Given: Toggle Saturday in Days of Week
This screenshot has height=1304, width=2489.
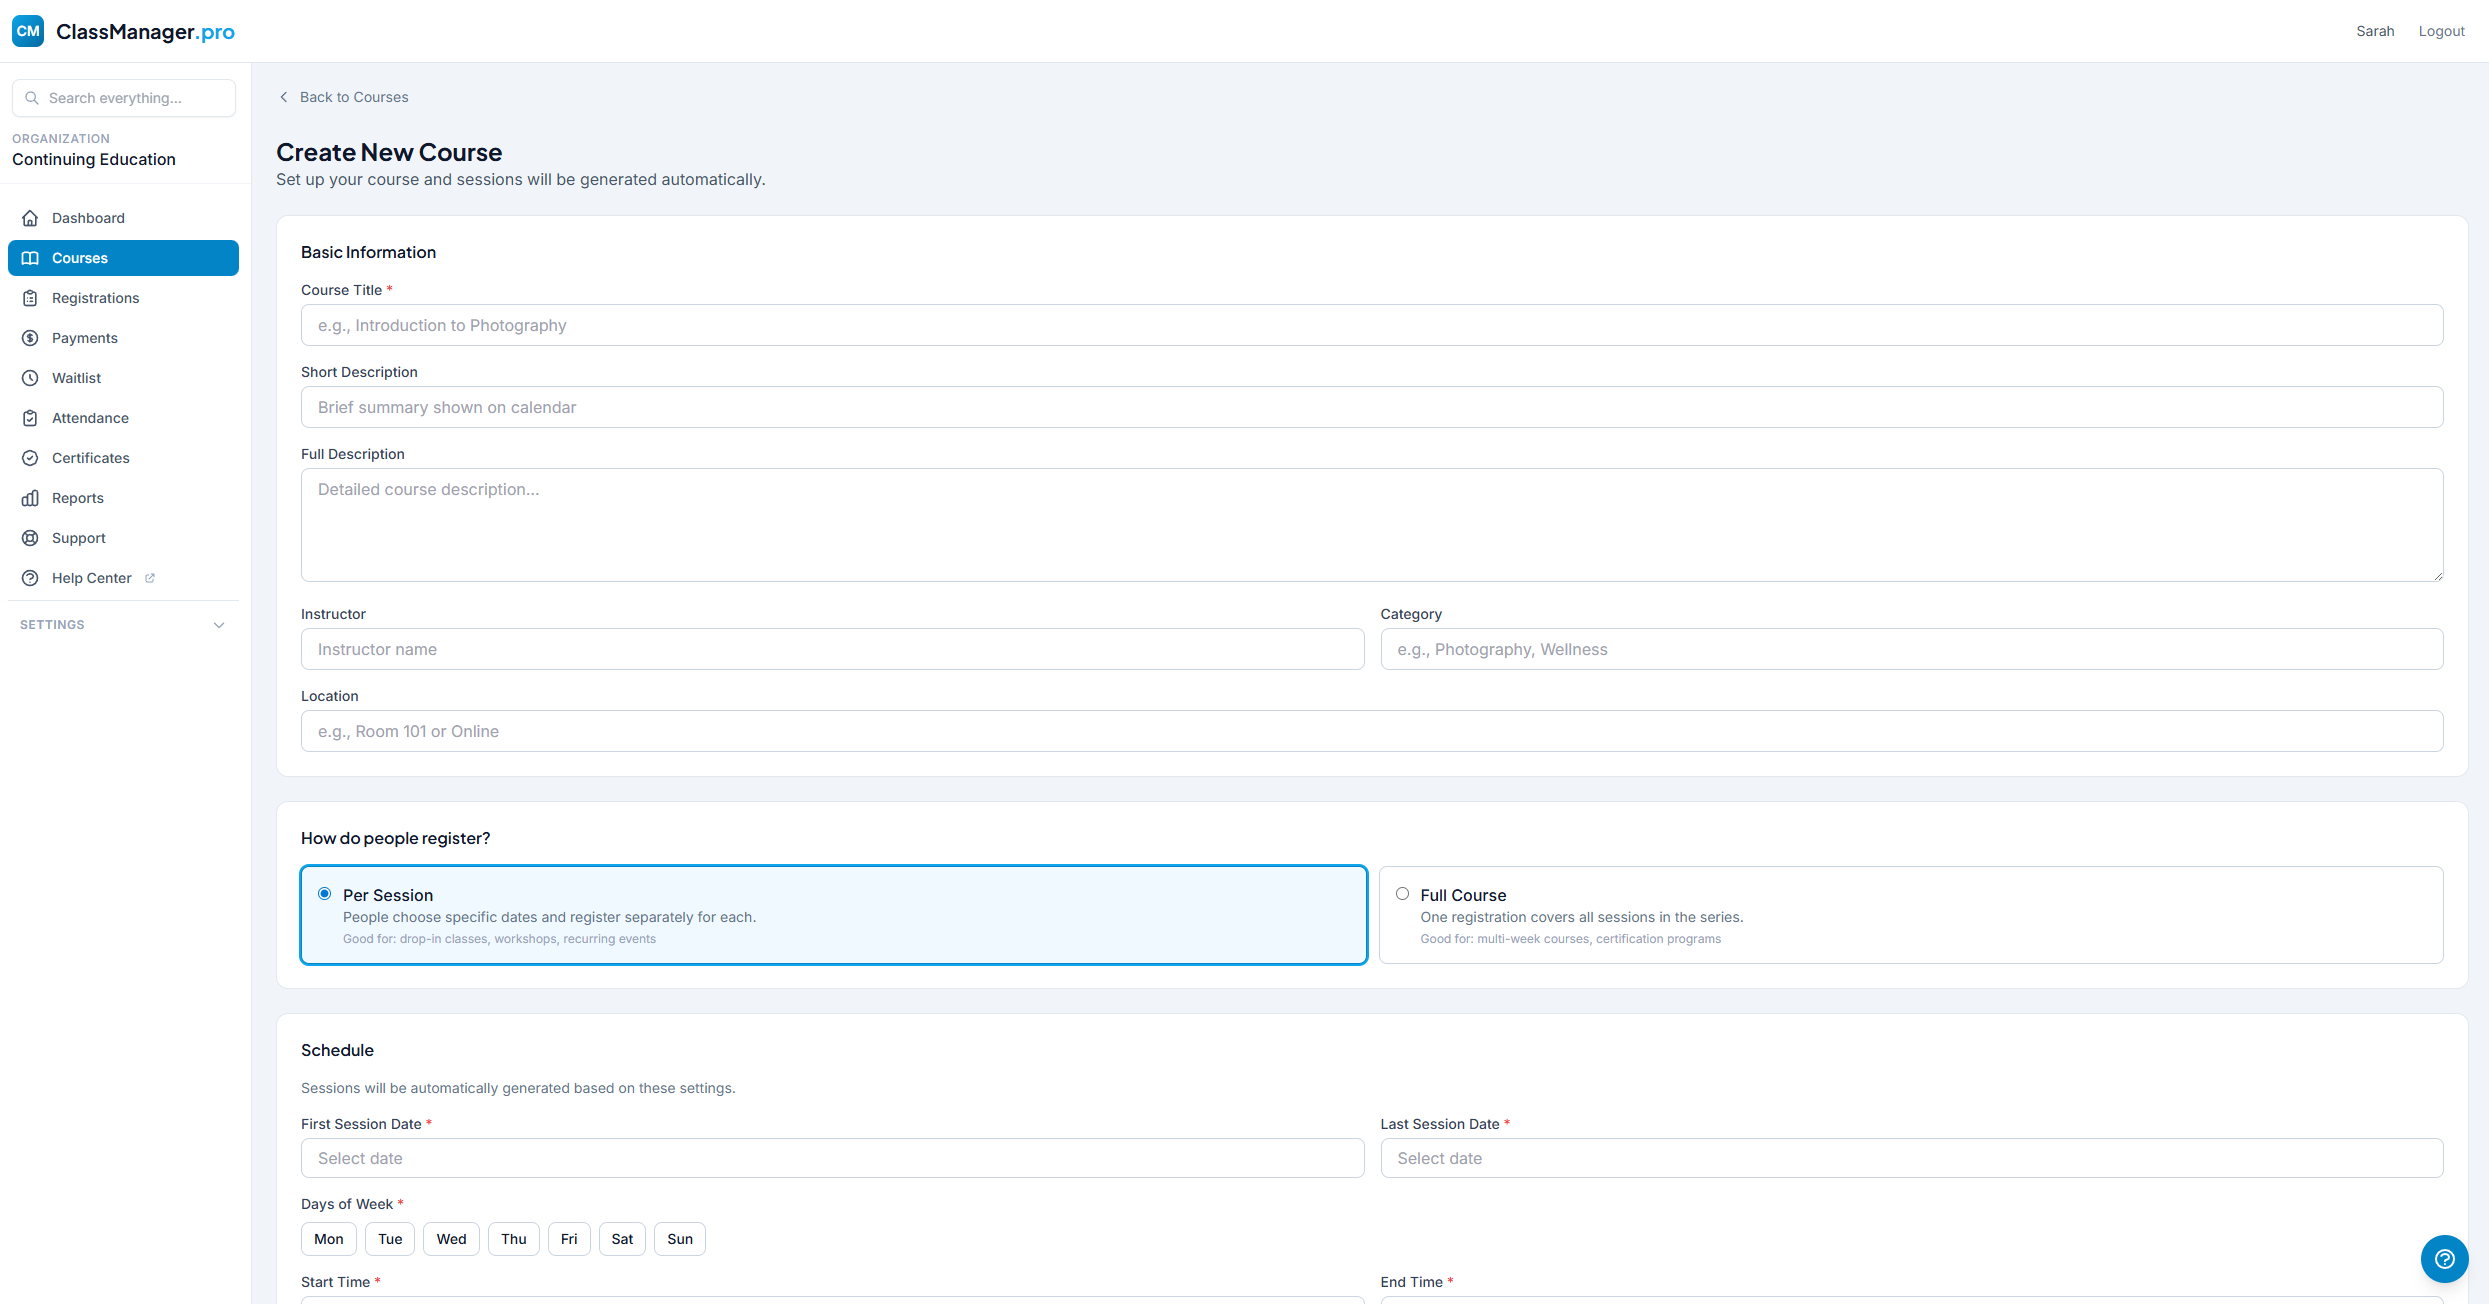Looking at the screenshot, I should (621, 1238).
